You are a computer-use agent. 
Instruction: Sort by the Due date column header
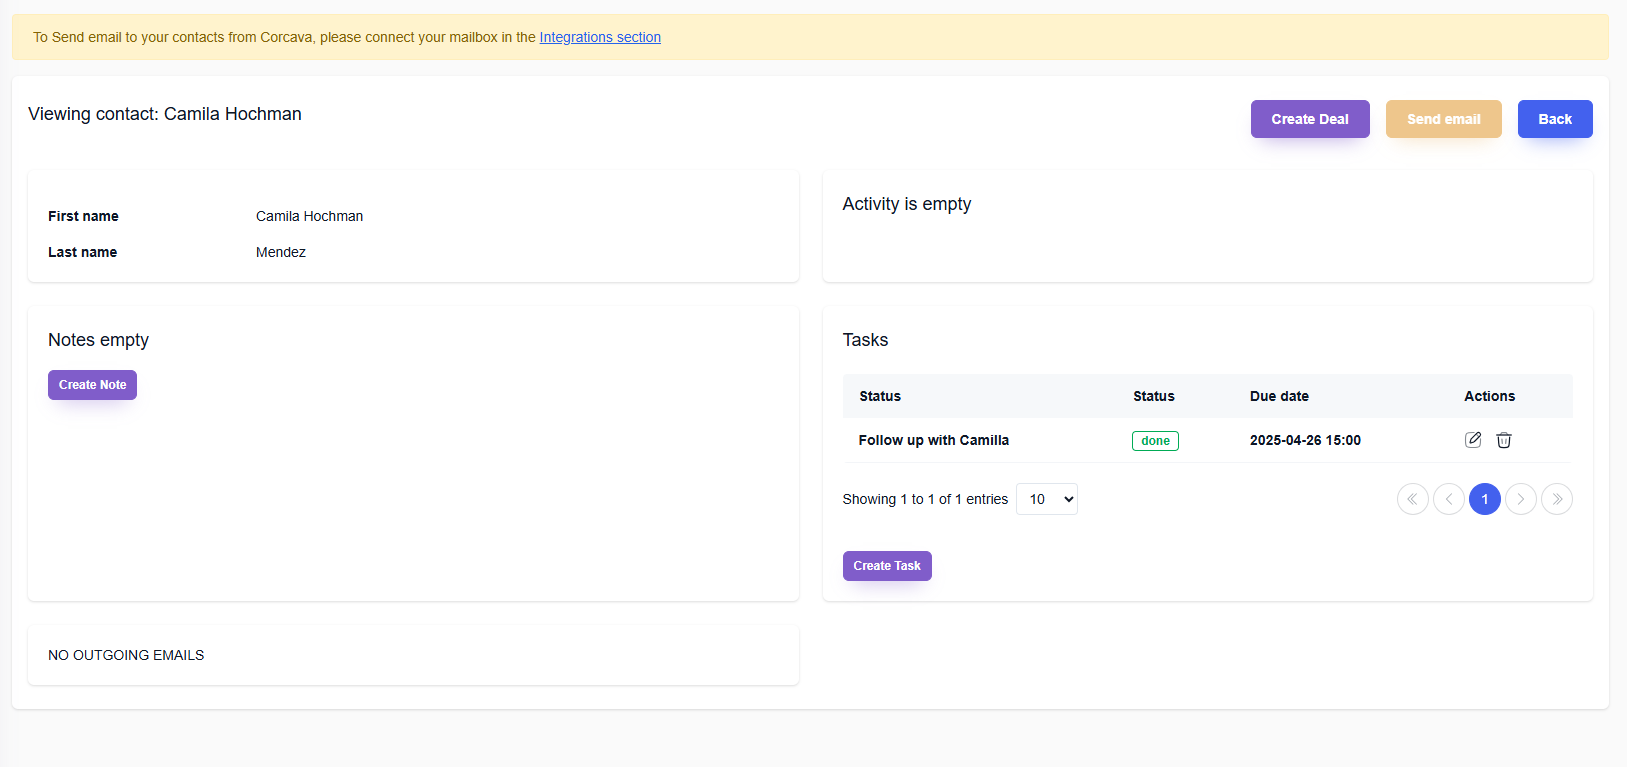point(1279,396)
